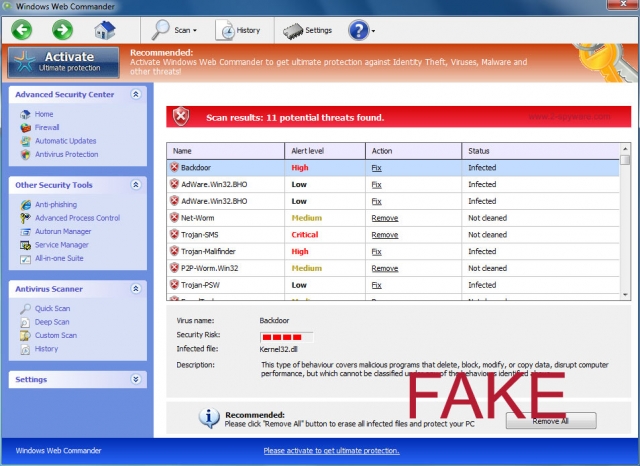Click the Antivirus Protection shield icon
The height and width of the screenshot is (466, 640).
coord(25,155)
